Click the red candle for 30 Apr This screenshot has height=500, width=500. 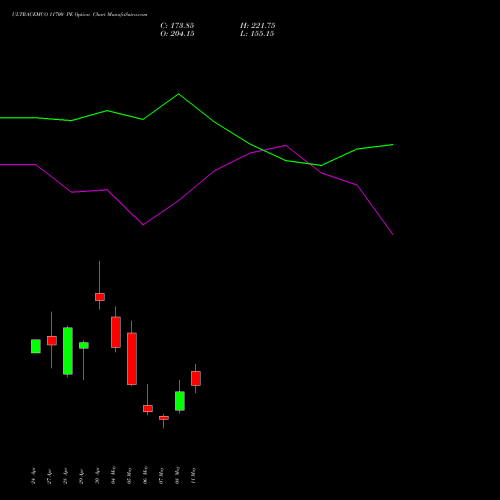(x=100, y=297)
